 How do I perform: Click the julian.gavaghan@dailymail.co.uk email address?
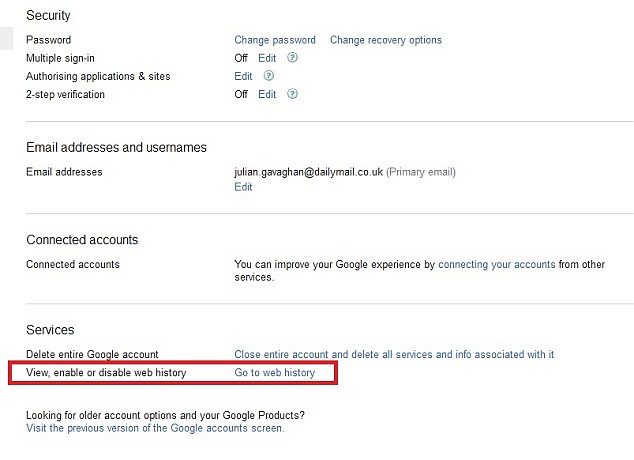308,172
